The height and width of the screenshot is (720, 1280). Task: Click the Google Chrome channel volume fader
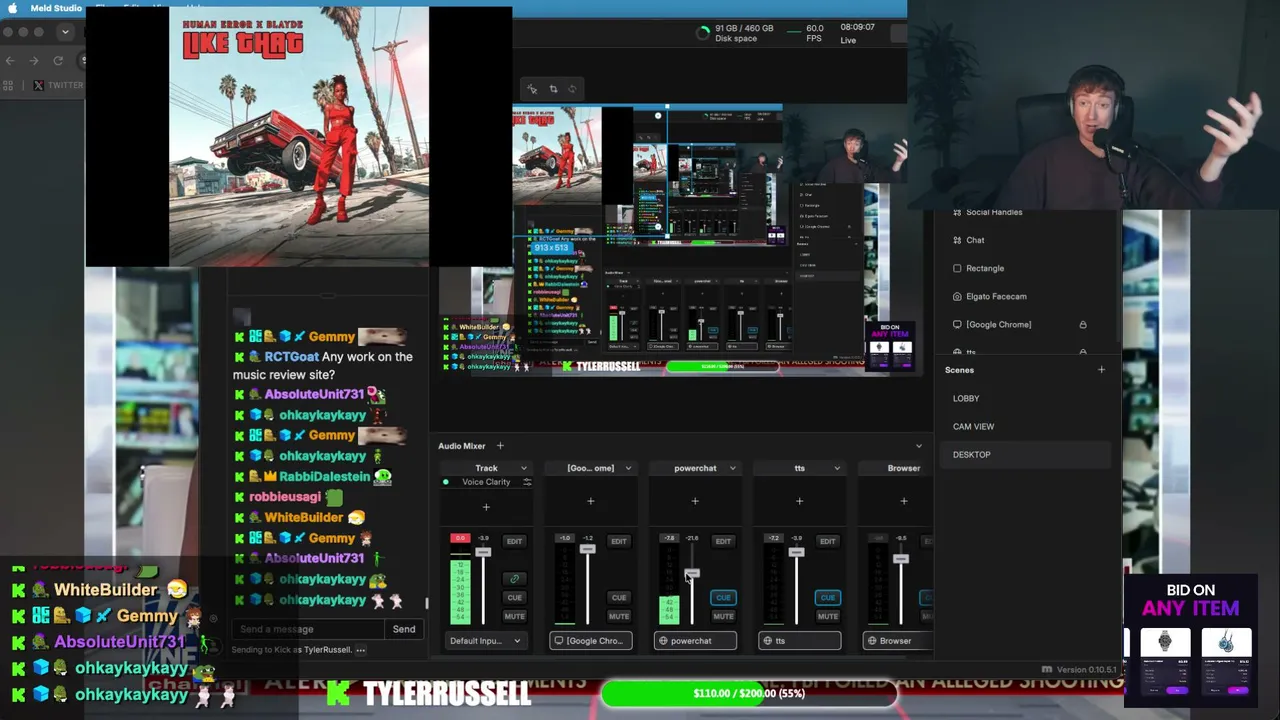587,549
